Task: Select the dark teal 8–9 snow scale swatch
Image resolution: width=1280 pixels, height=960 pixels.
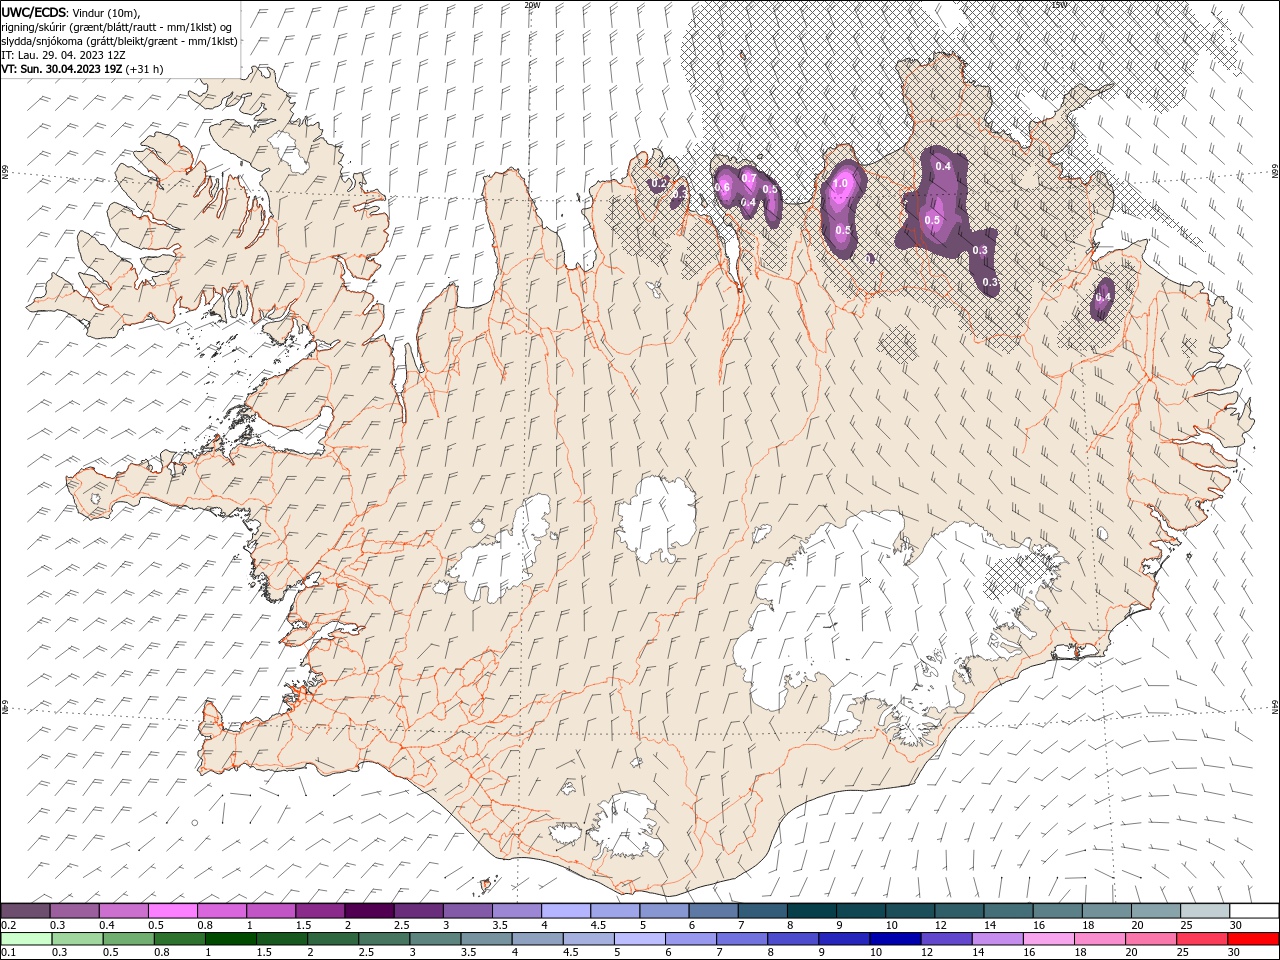Action: pyautogui.click(x=812, y=910)
